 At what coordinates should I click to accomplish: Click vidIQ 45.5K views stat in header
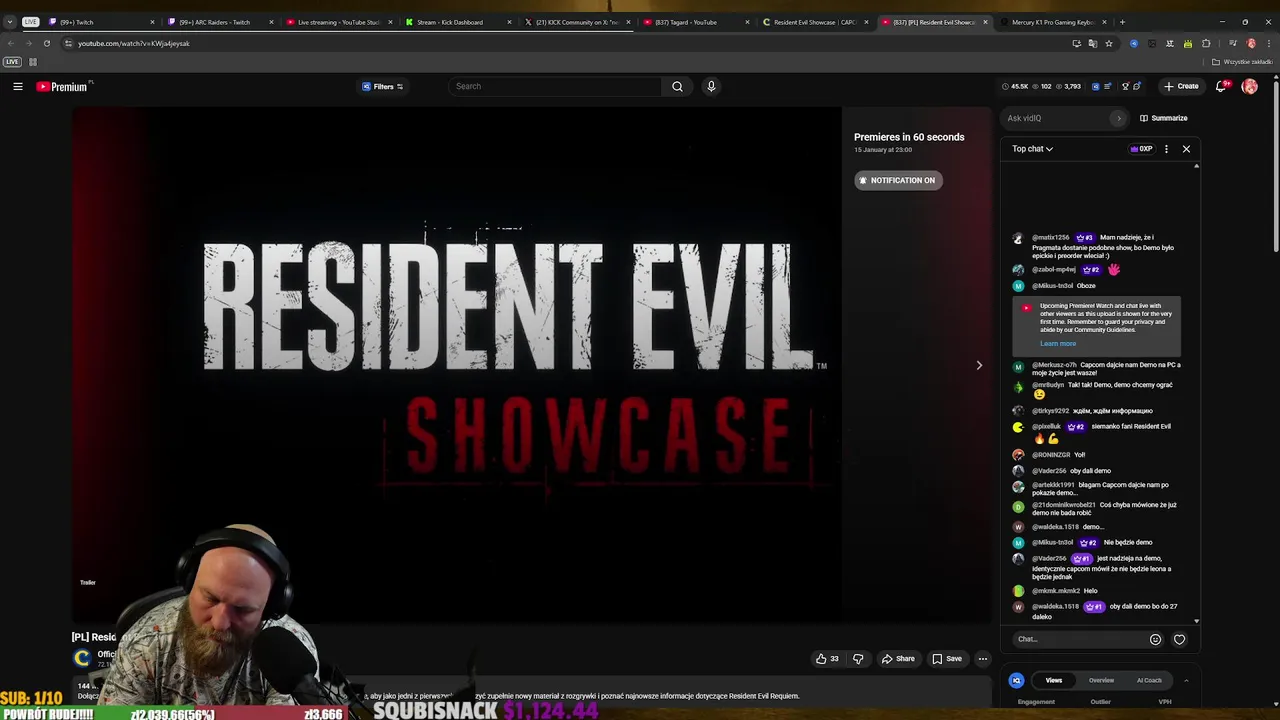pos(1016,86)
